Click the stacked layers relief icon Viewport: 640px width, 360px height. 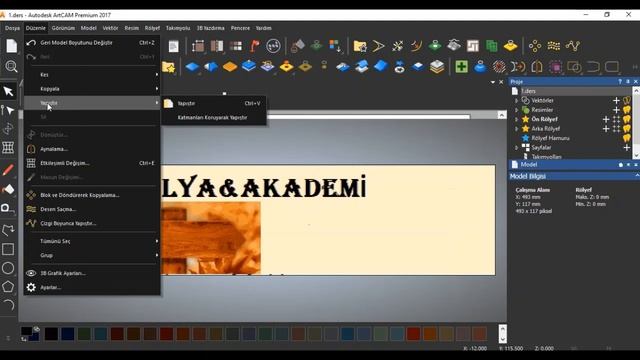point(437,66)
